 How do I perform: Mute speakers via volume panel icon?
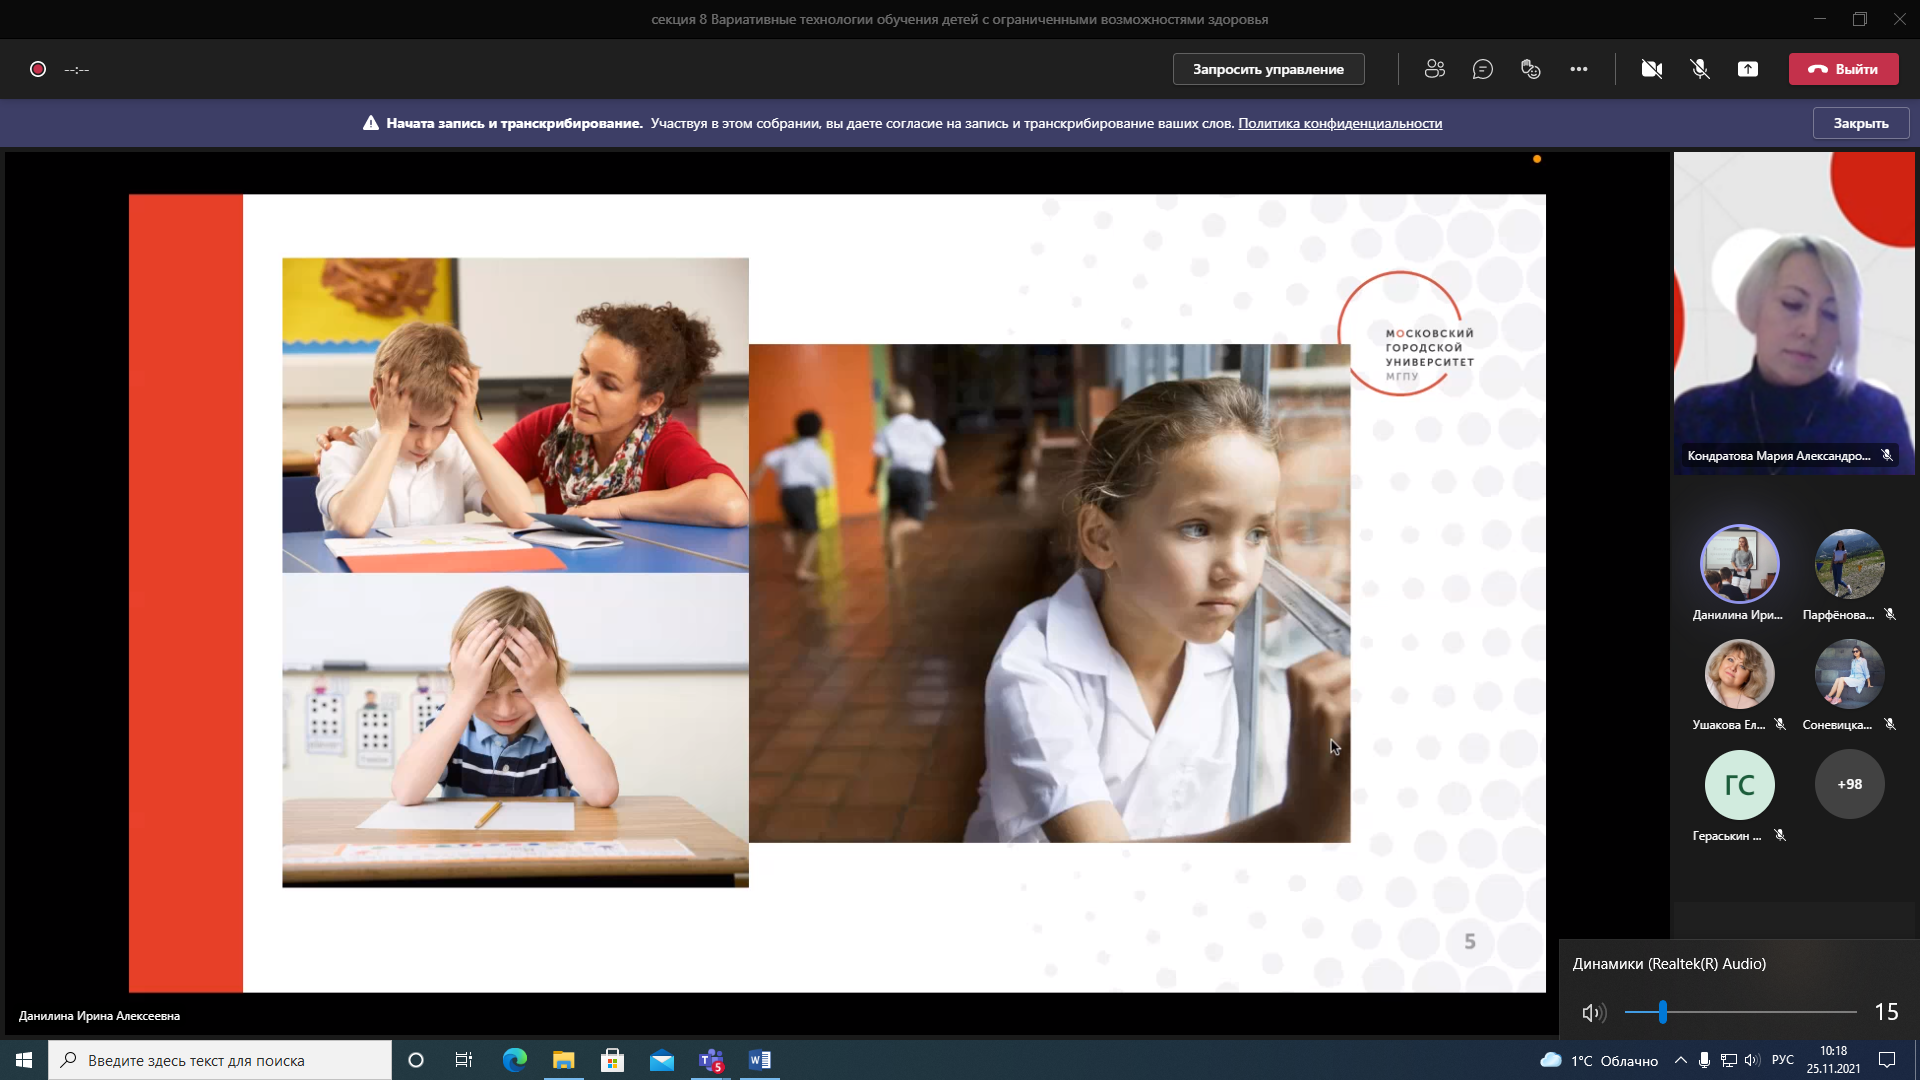1592,1012
